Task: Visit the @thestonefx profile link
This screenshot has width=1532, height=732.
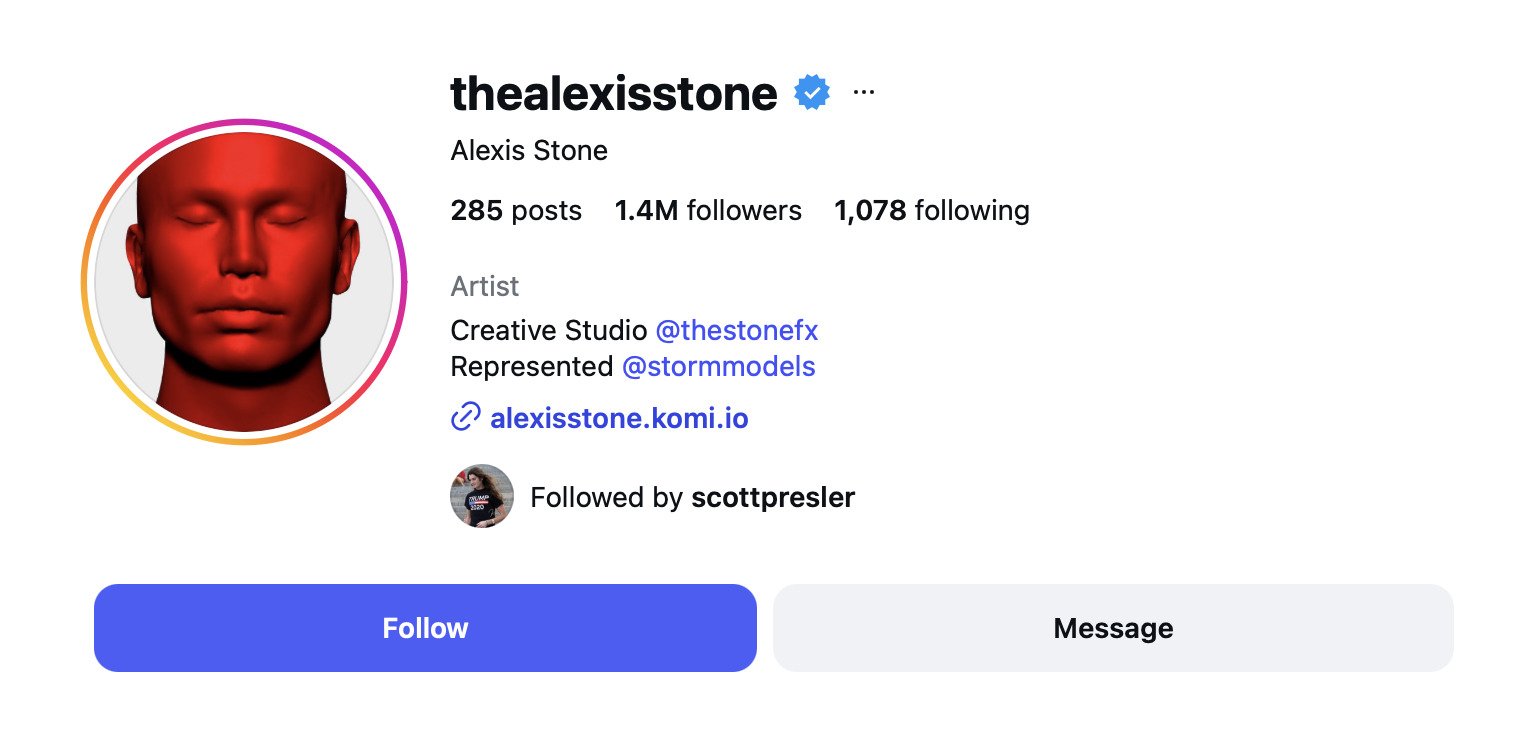Action: (x=736, y=330)
